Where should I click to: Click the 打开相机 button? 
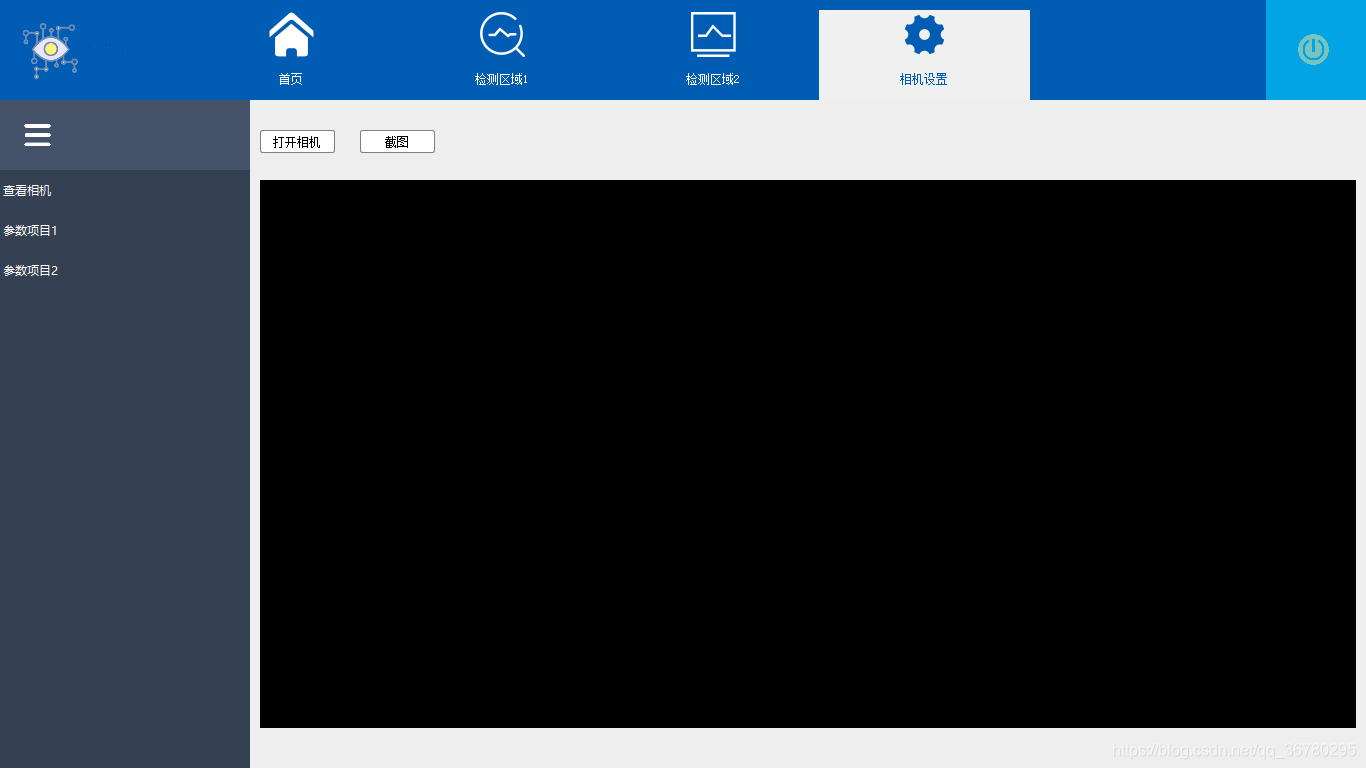coord(297,142)
